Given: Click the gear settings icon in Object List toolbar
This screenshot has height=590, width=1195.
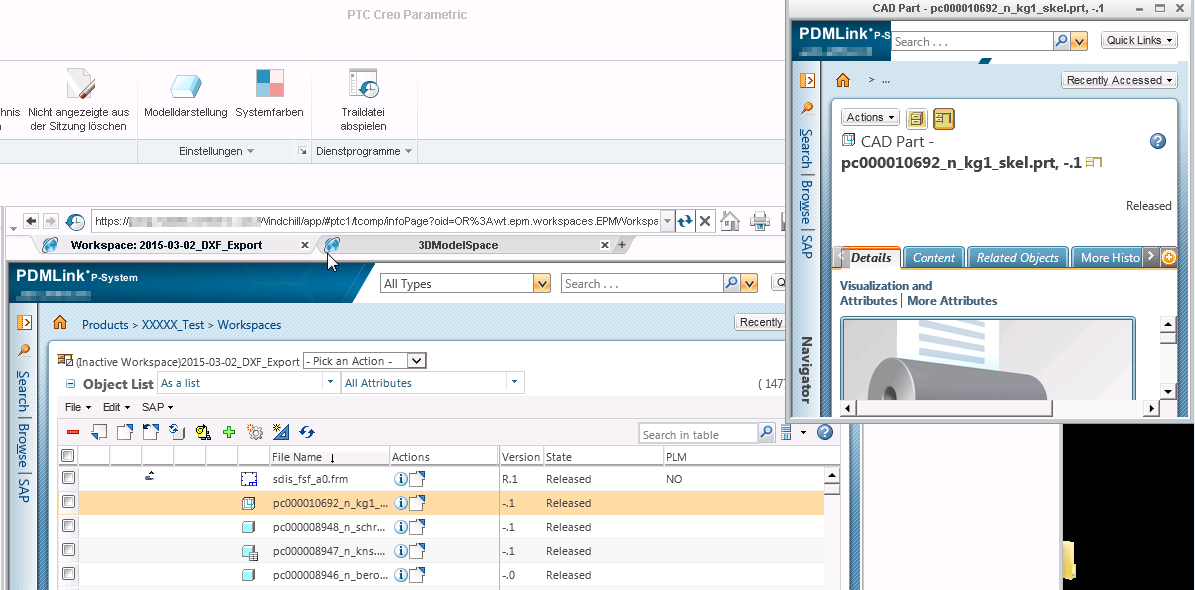Looking at the screenshot, I should coord(255,432).
